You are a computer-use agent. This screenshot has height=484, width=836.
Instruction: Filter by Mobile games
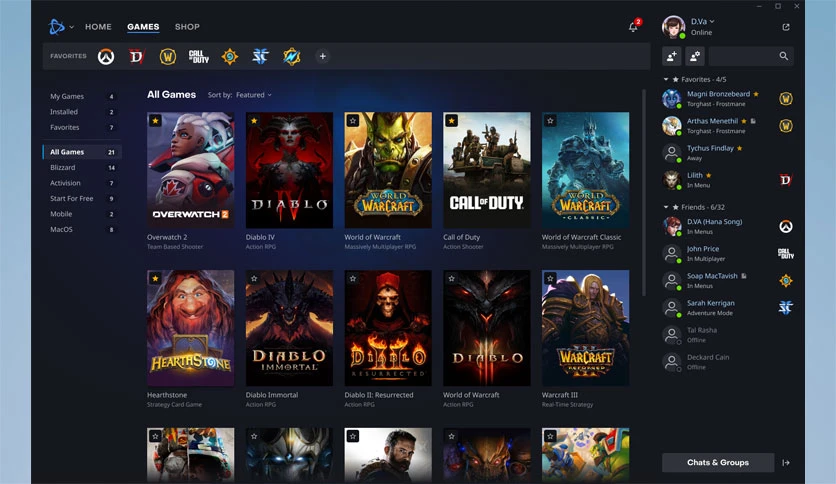[82, 214]
